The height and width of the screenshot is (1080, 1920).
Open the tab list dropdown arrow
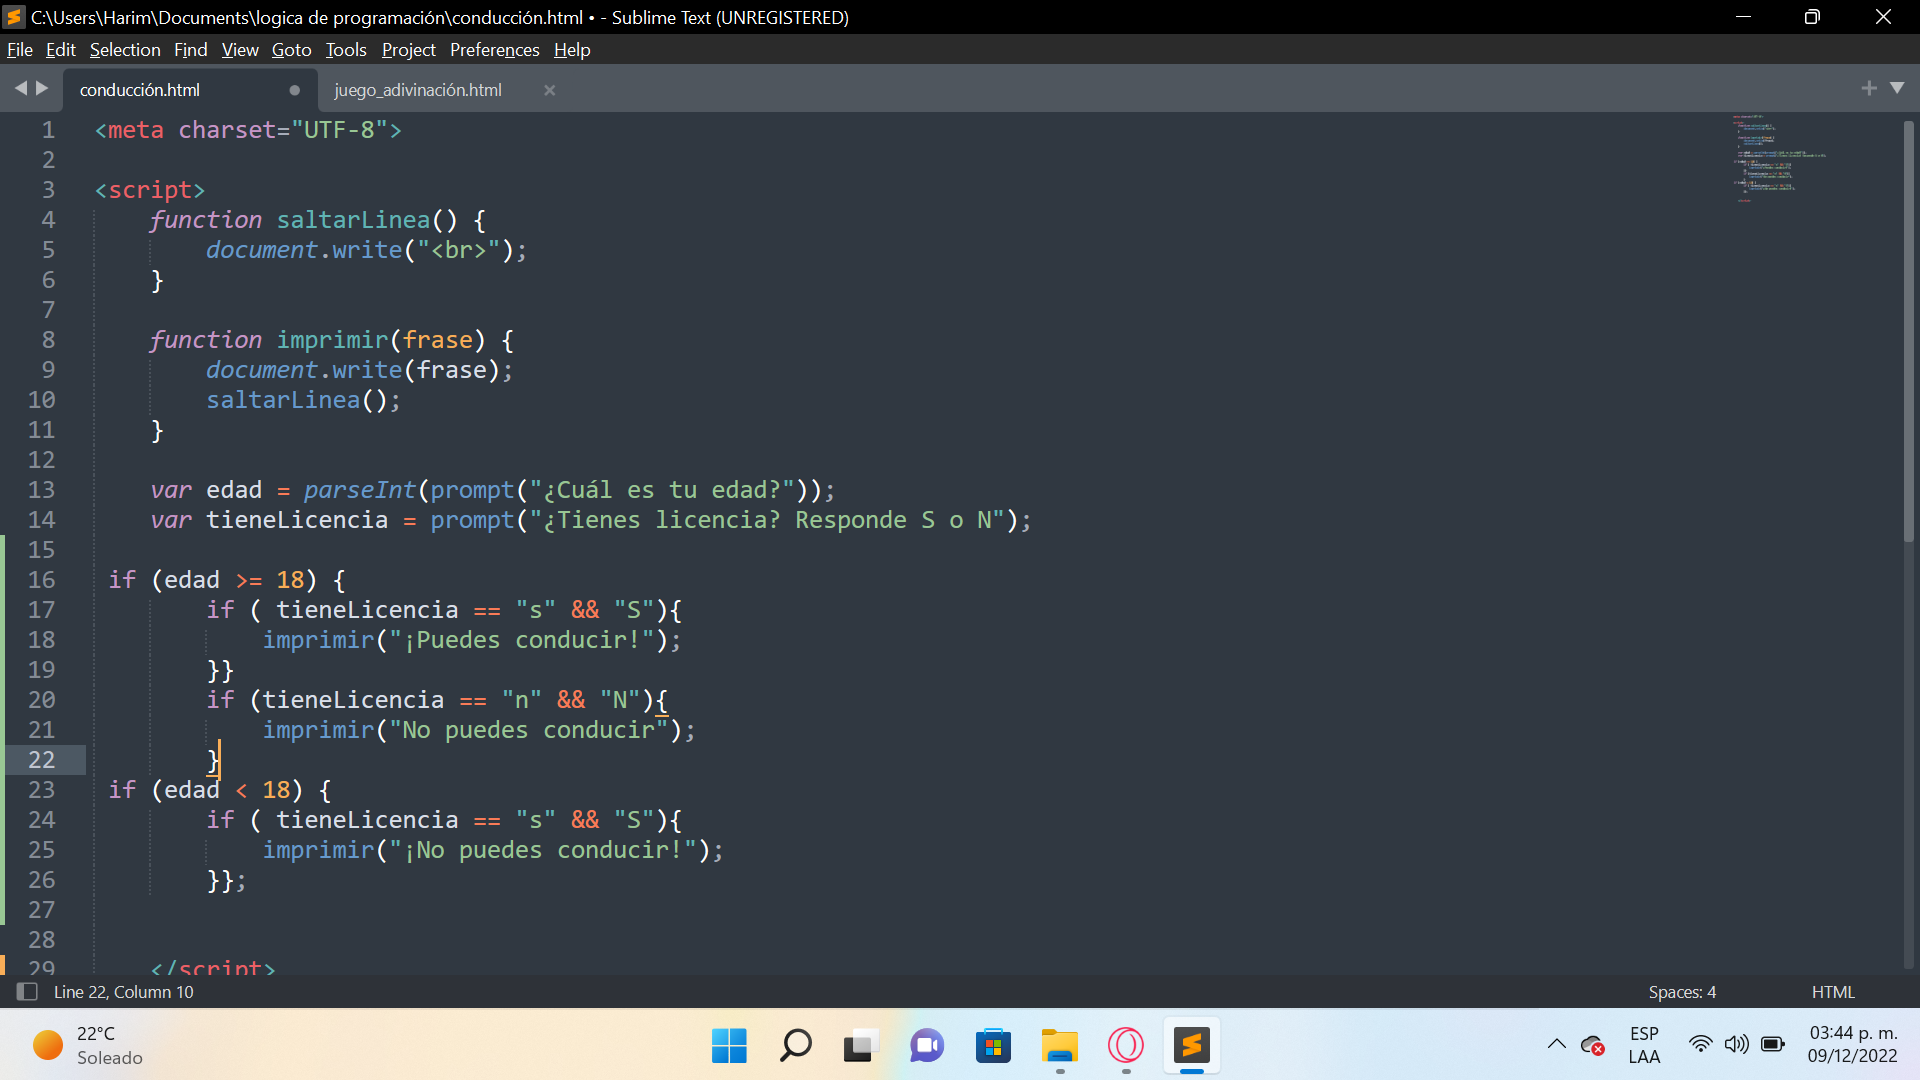1897,89
